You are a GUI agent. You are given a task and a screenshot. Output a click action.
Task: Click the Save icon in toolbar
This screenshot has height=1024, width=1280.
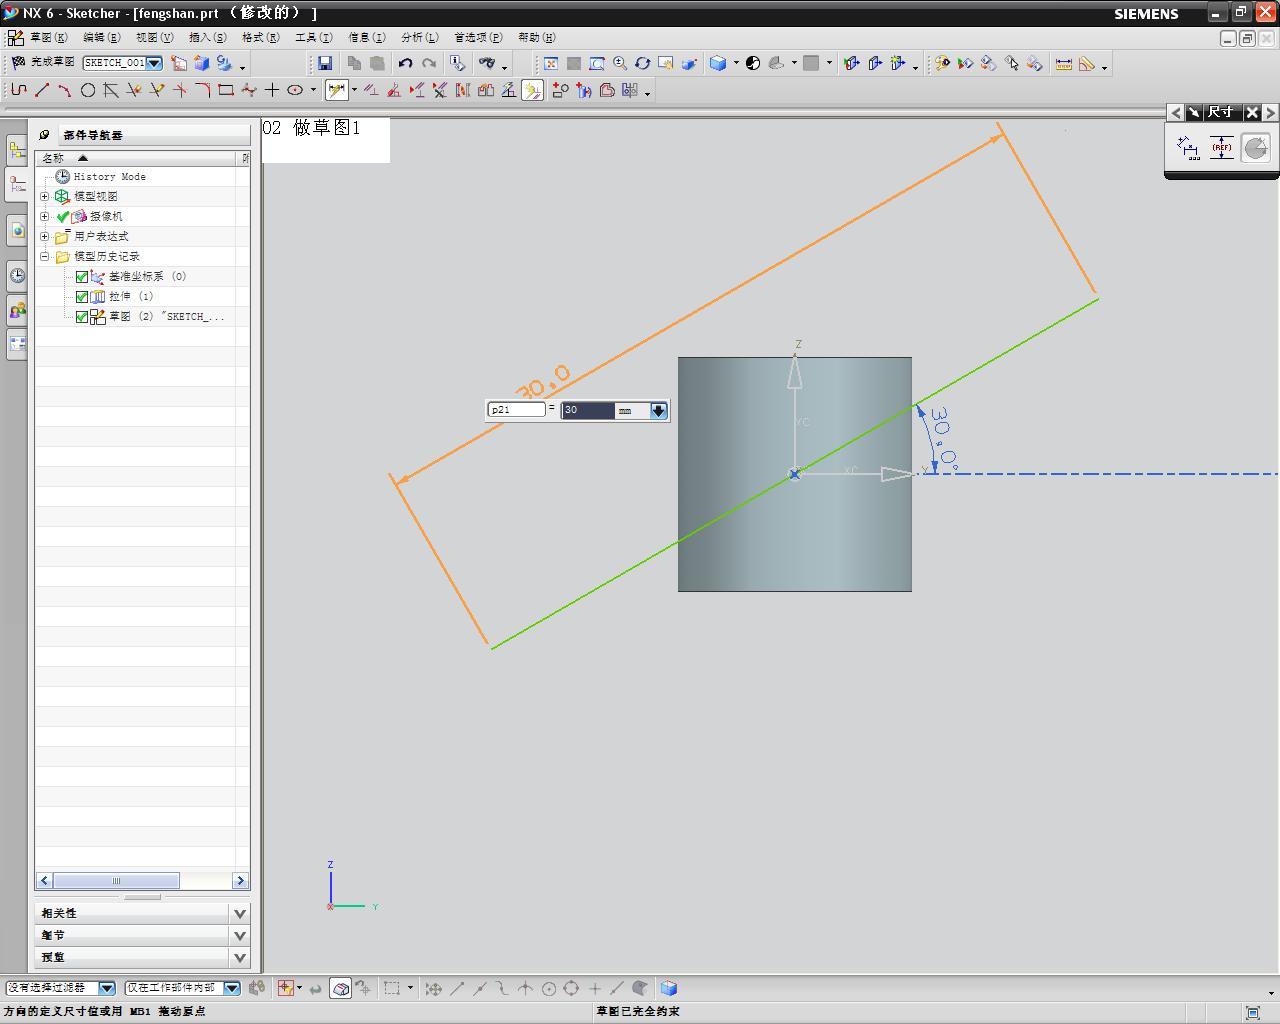(325, 63)
